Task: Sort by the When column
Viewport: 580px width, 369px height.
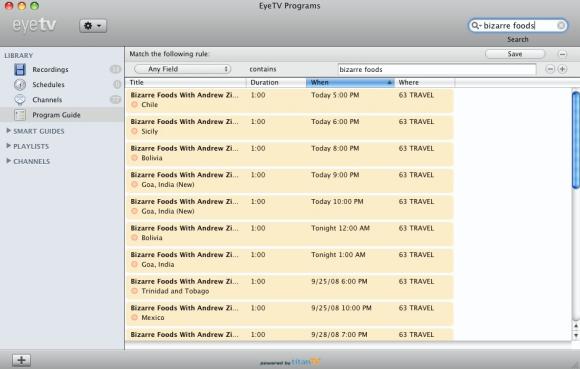Action: [x=350, y=82]
